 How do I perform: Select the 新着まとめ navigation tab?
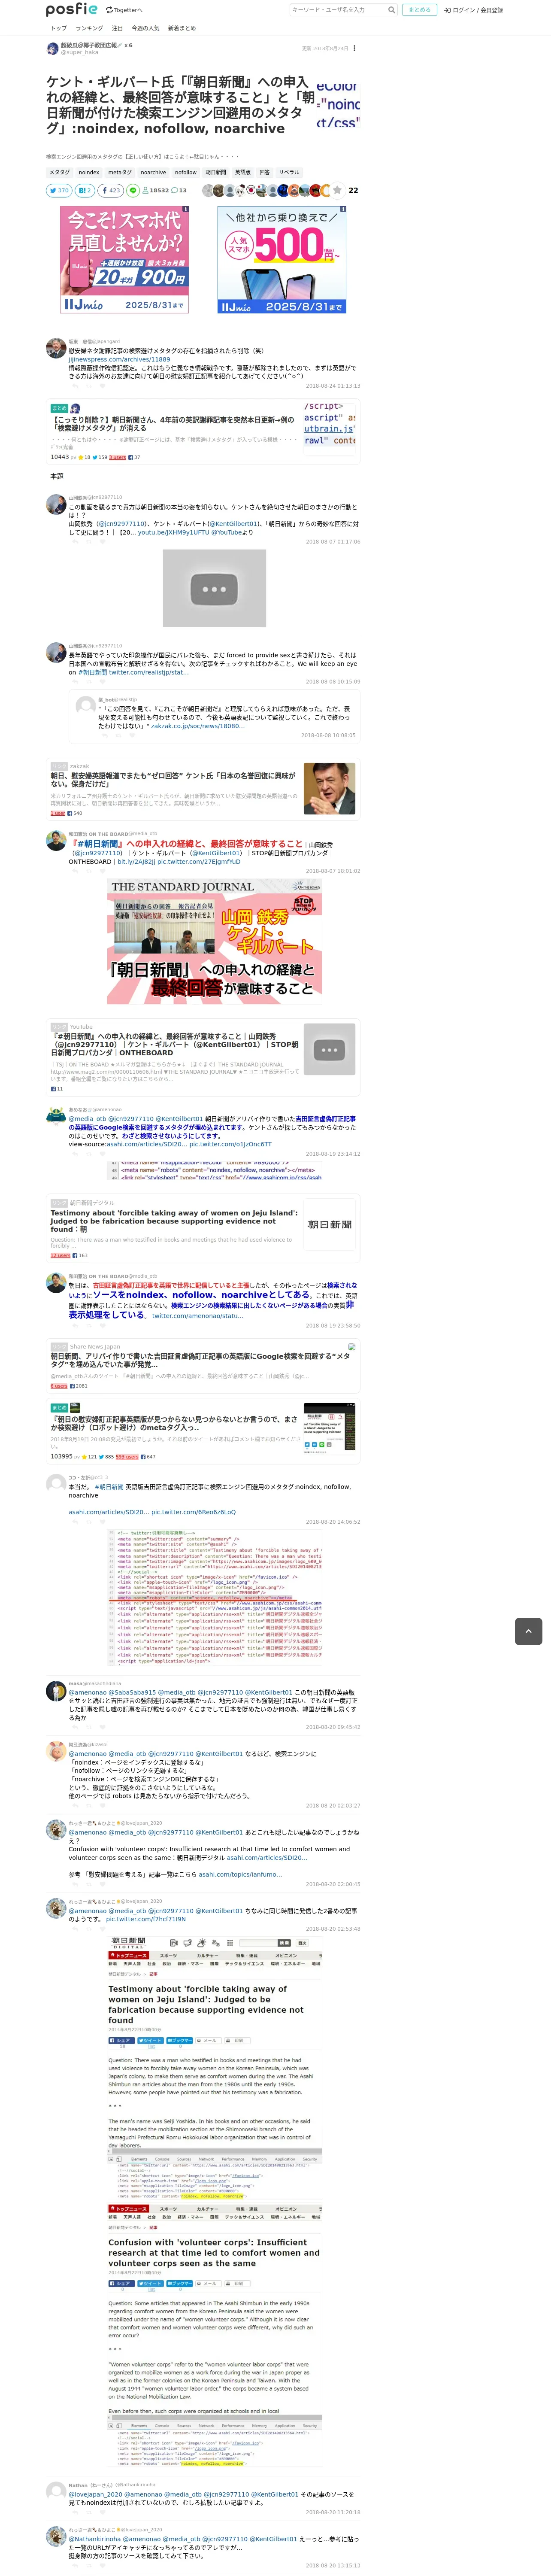182,28
